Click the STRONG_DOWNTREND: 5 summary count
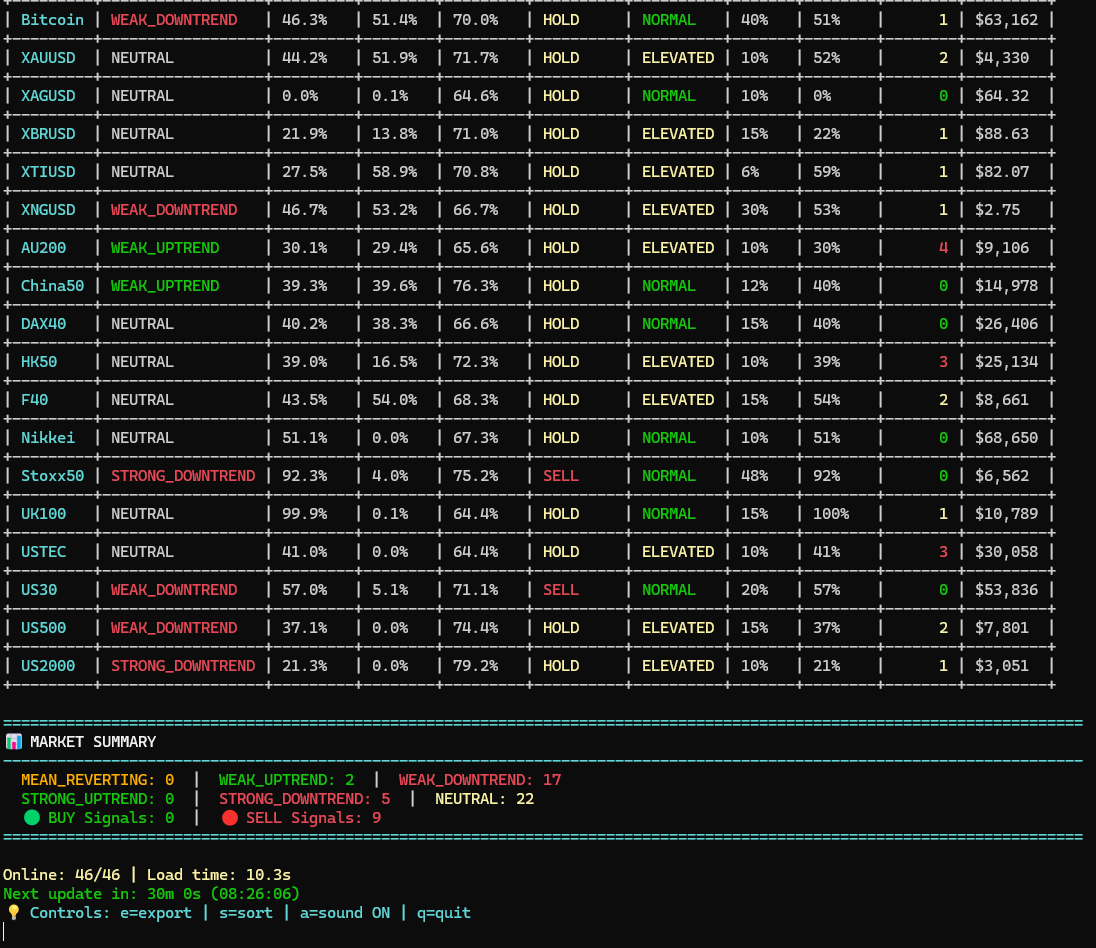This screenshot has height=948, width=1096. coord(305,799)
